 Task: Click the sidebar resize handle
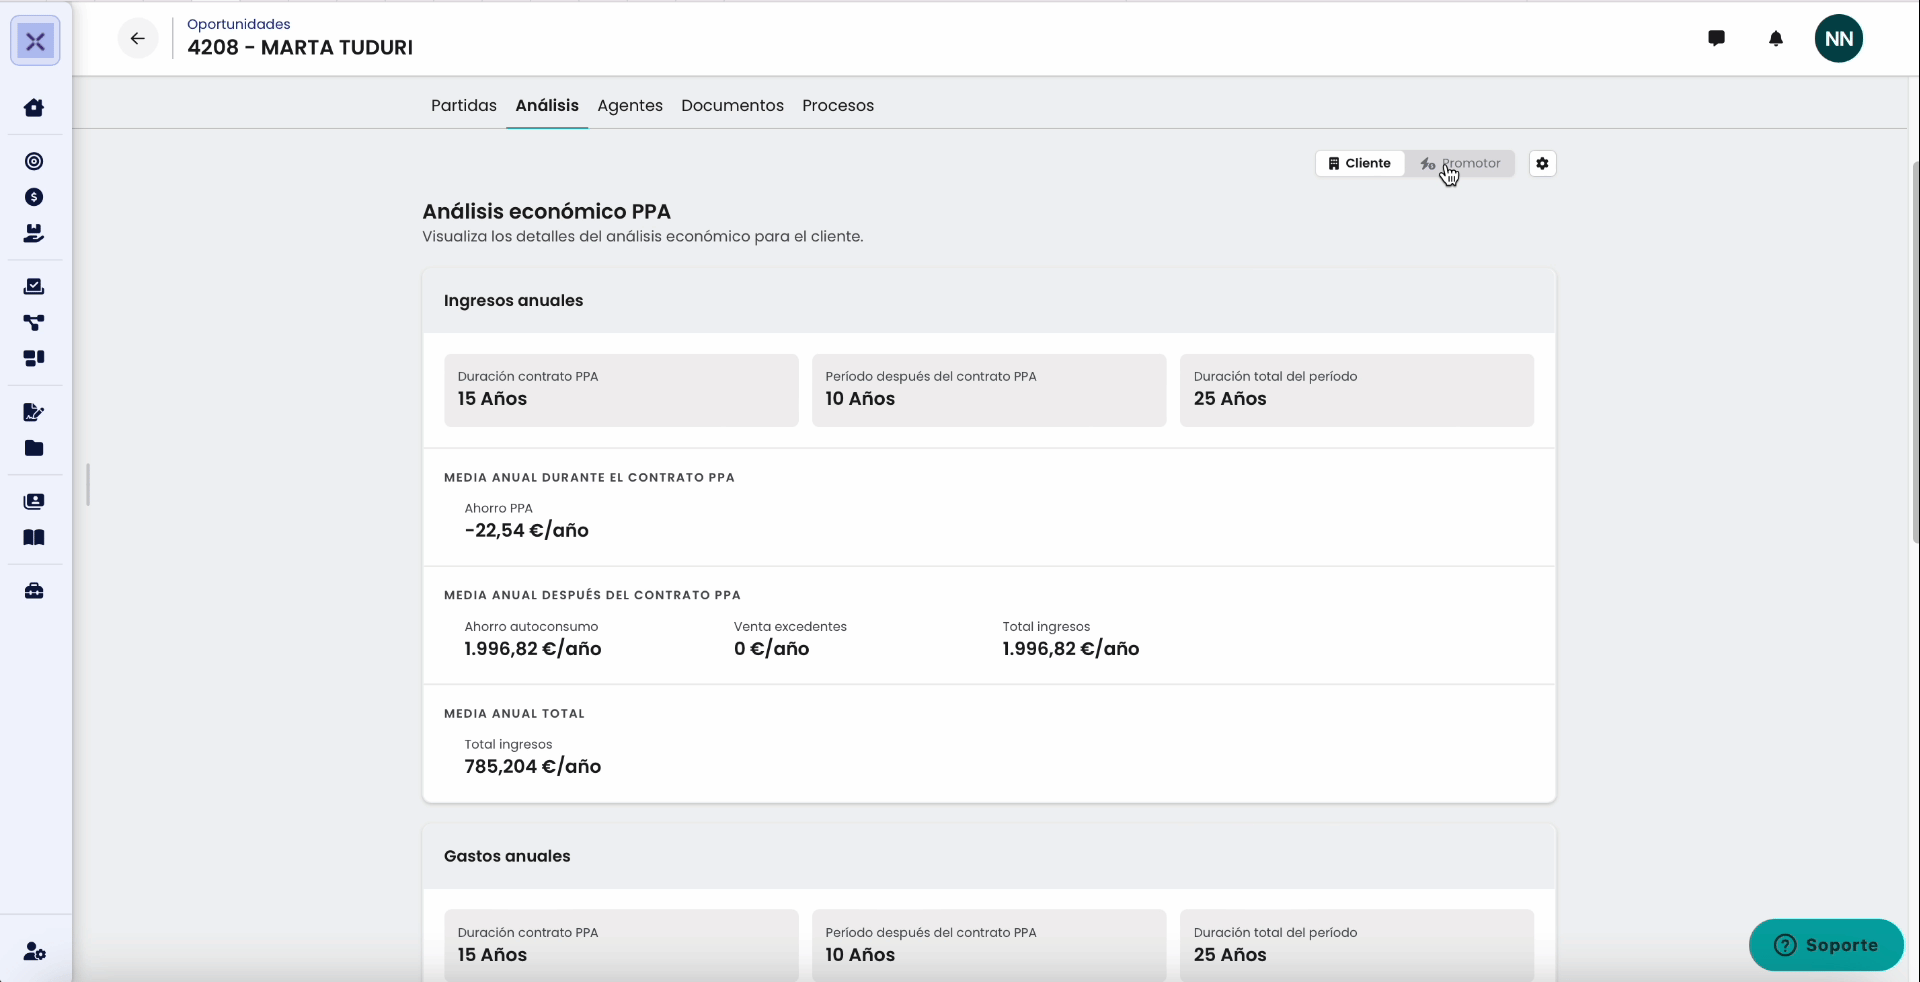click(x=88, y=484)
